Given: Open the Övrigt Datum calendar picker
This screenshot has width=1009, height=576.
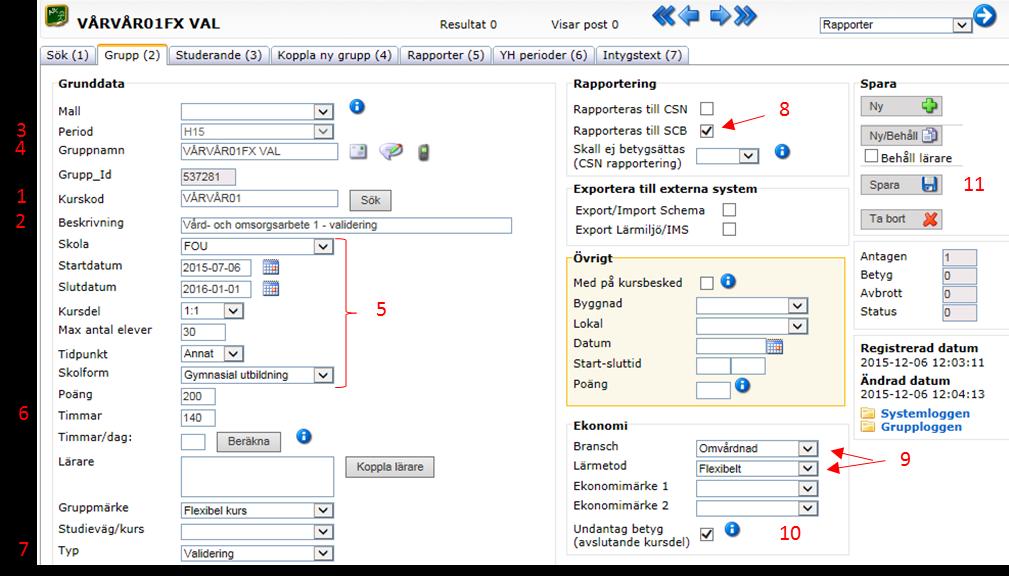Looking at the screenshot, I should coord(775,346).
